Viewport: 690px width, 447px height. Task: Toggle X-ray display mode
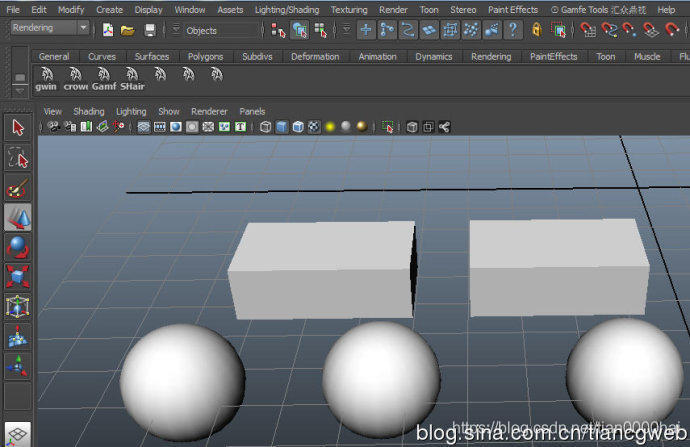[x=412, y=127]
